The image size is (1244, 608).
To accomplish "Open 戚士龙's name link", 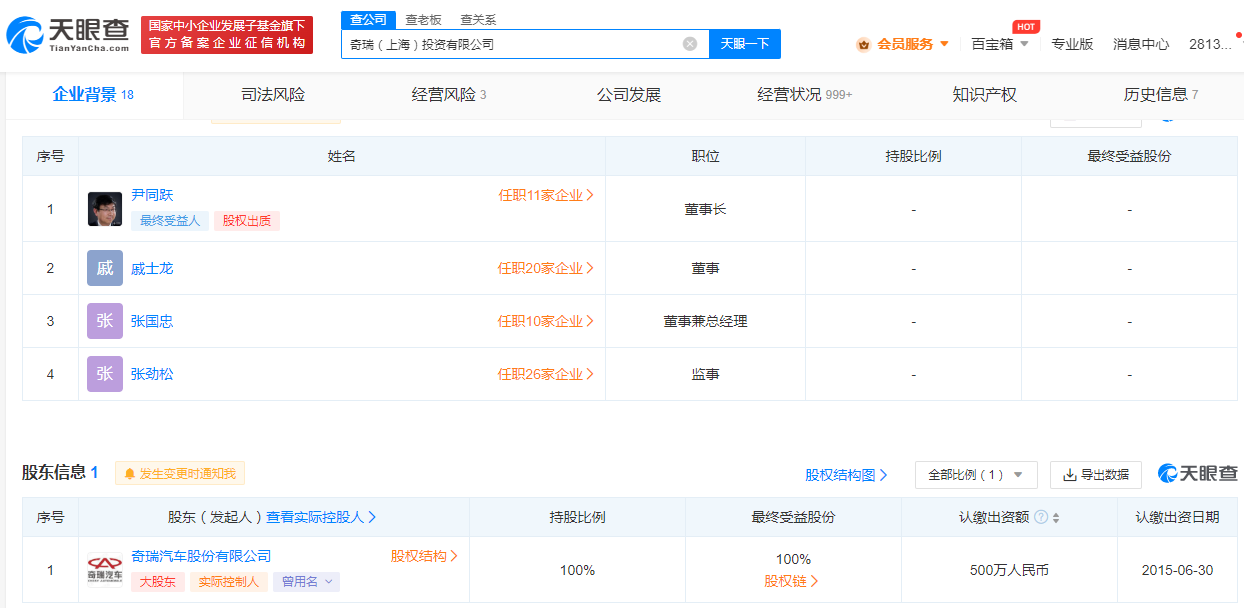I will pos(152,268).
